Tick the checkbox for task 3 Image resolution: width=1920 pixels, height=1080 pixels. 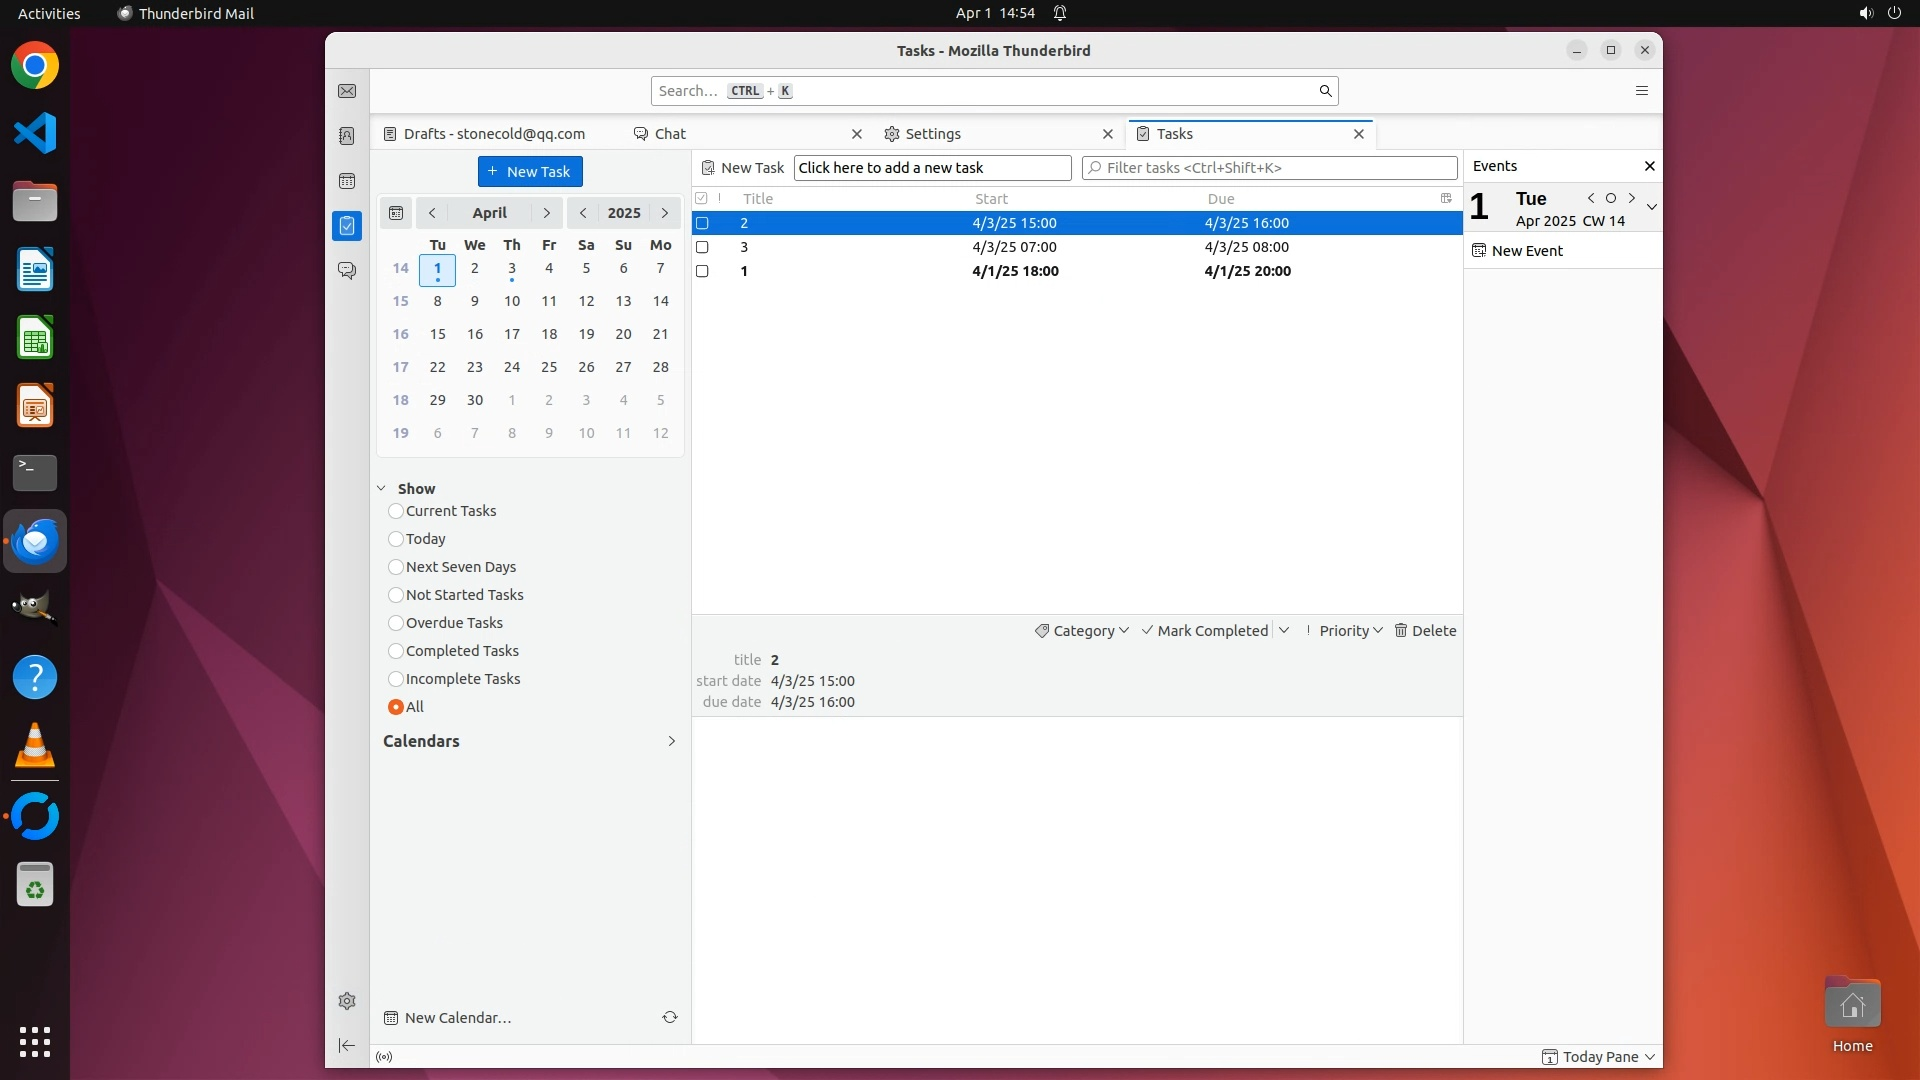tap(702, 247)
